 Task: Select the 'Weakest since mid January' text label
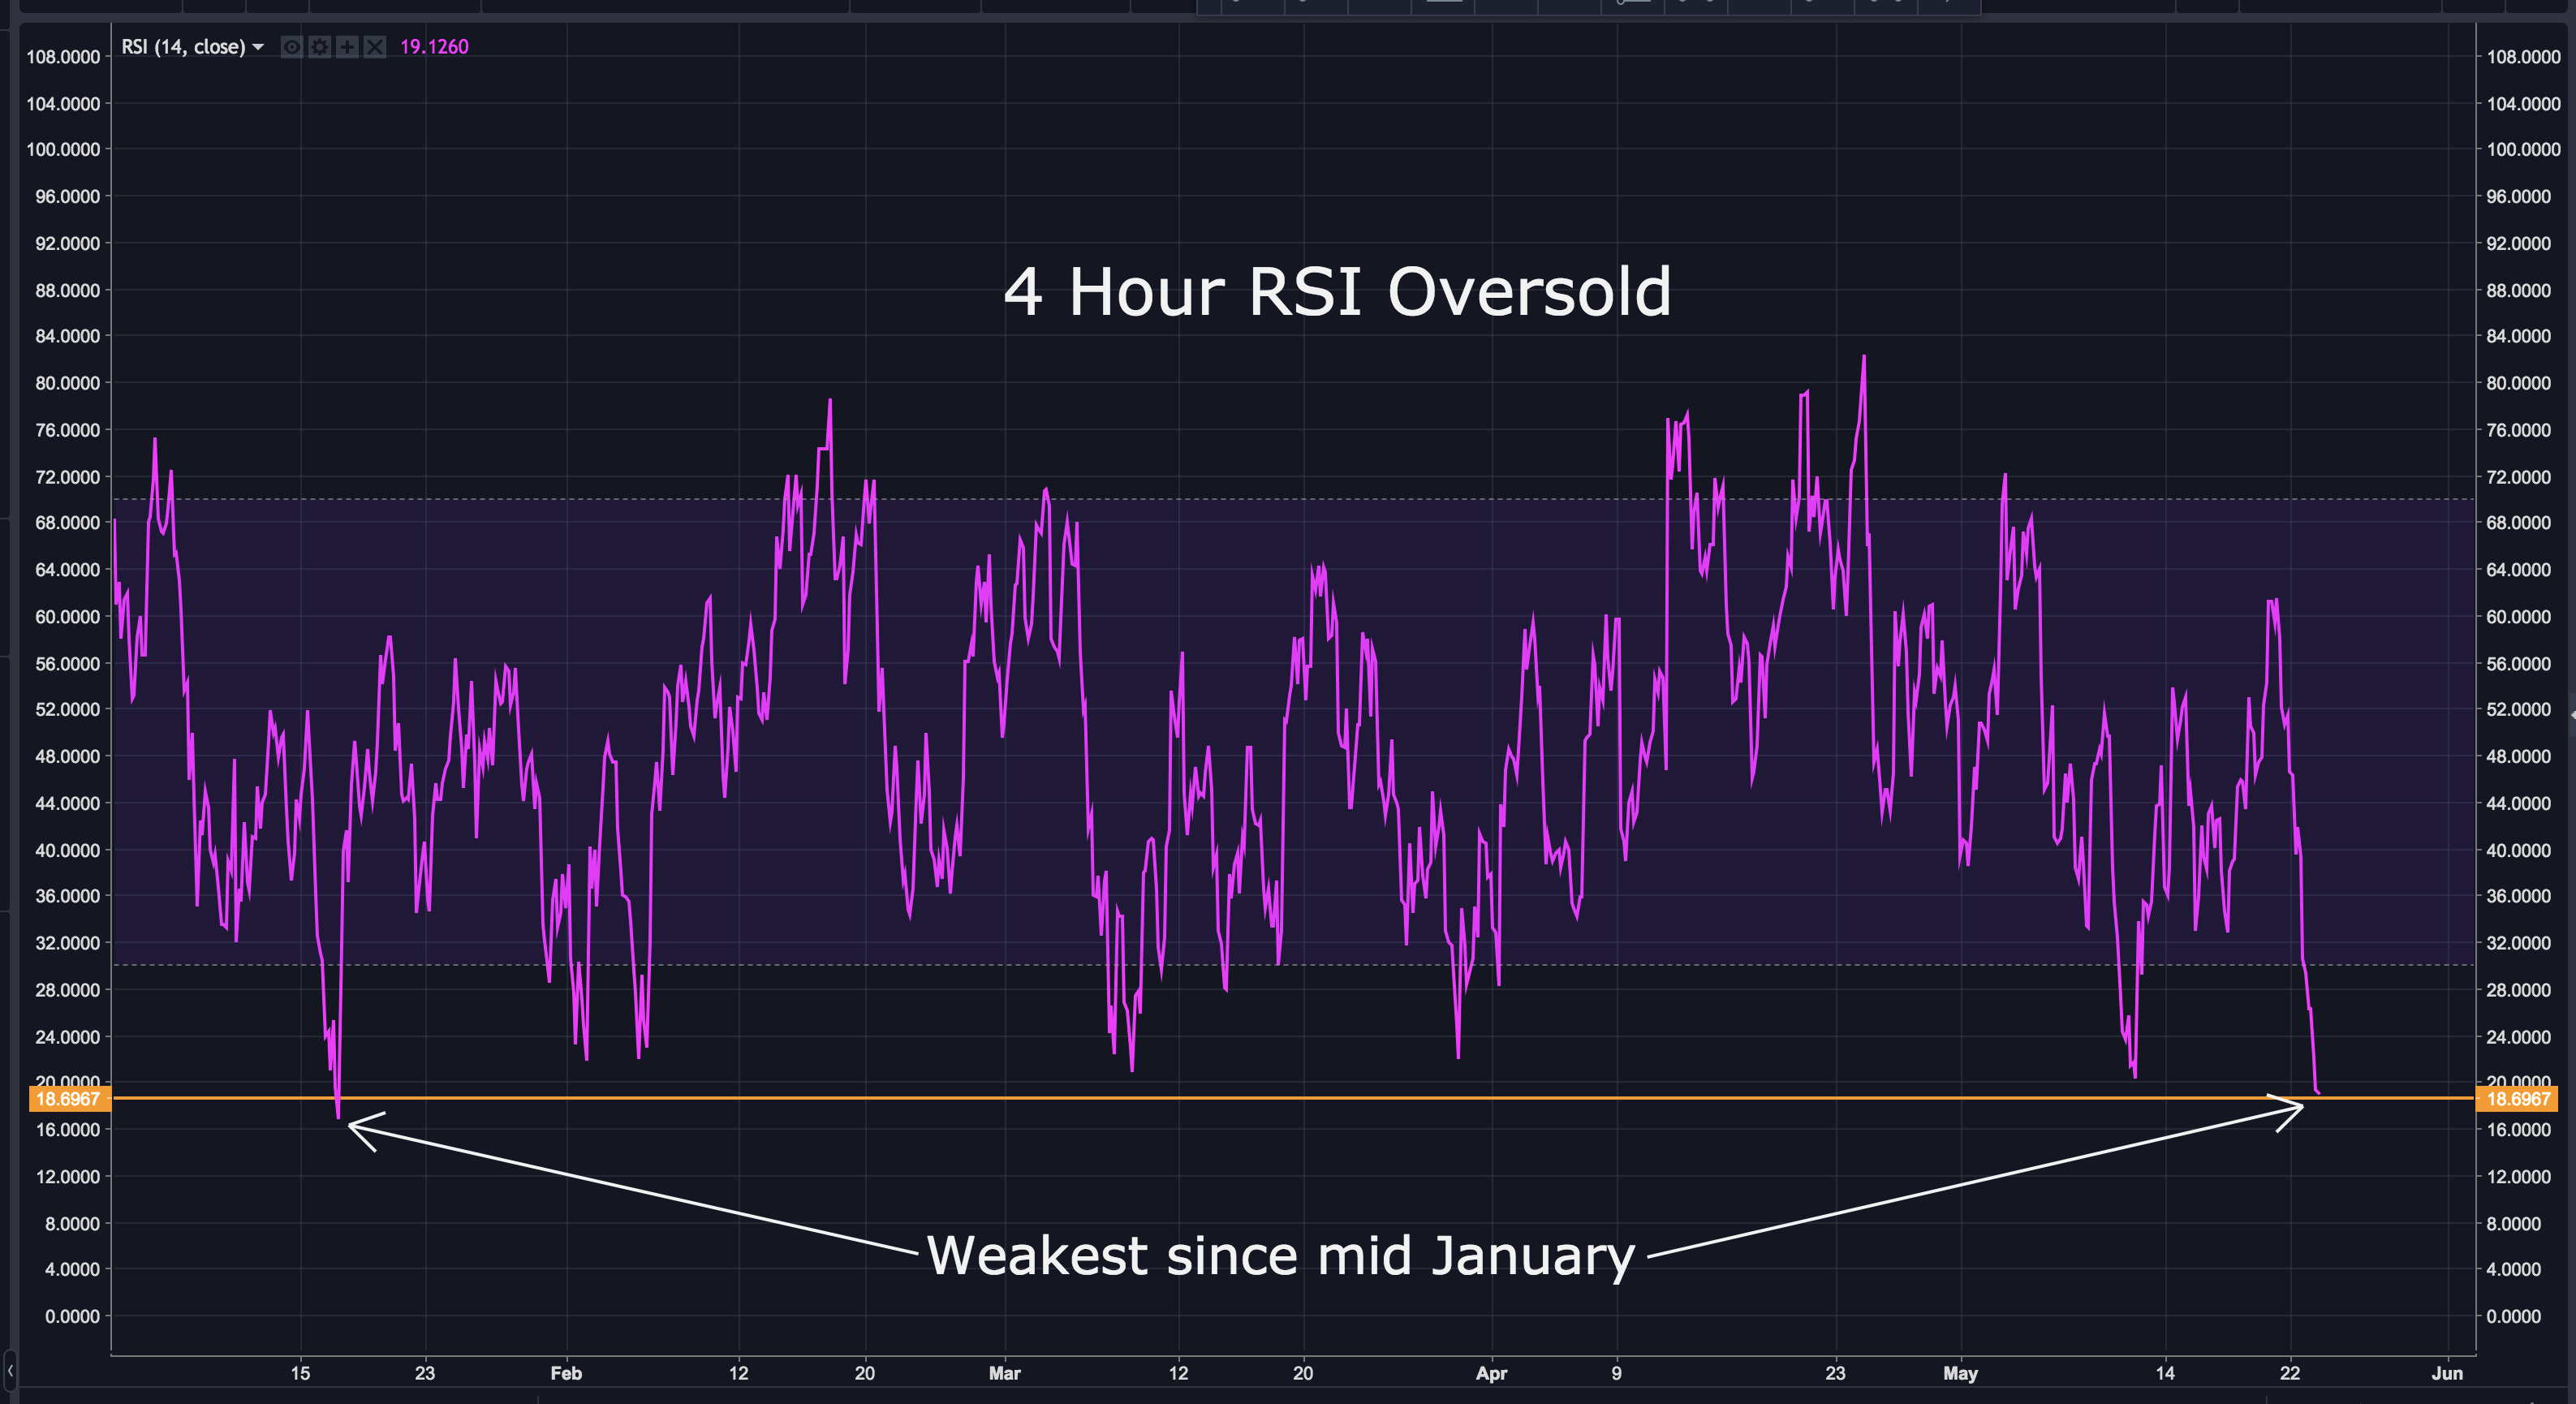pyautogui.click(x=1280, y=1255)
